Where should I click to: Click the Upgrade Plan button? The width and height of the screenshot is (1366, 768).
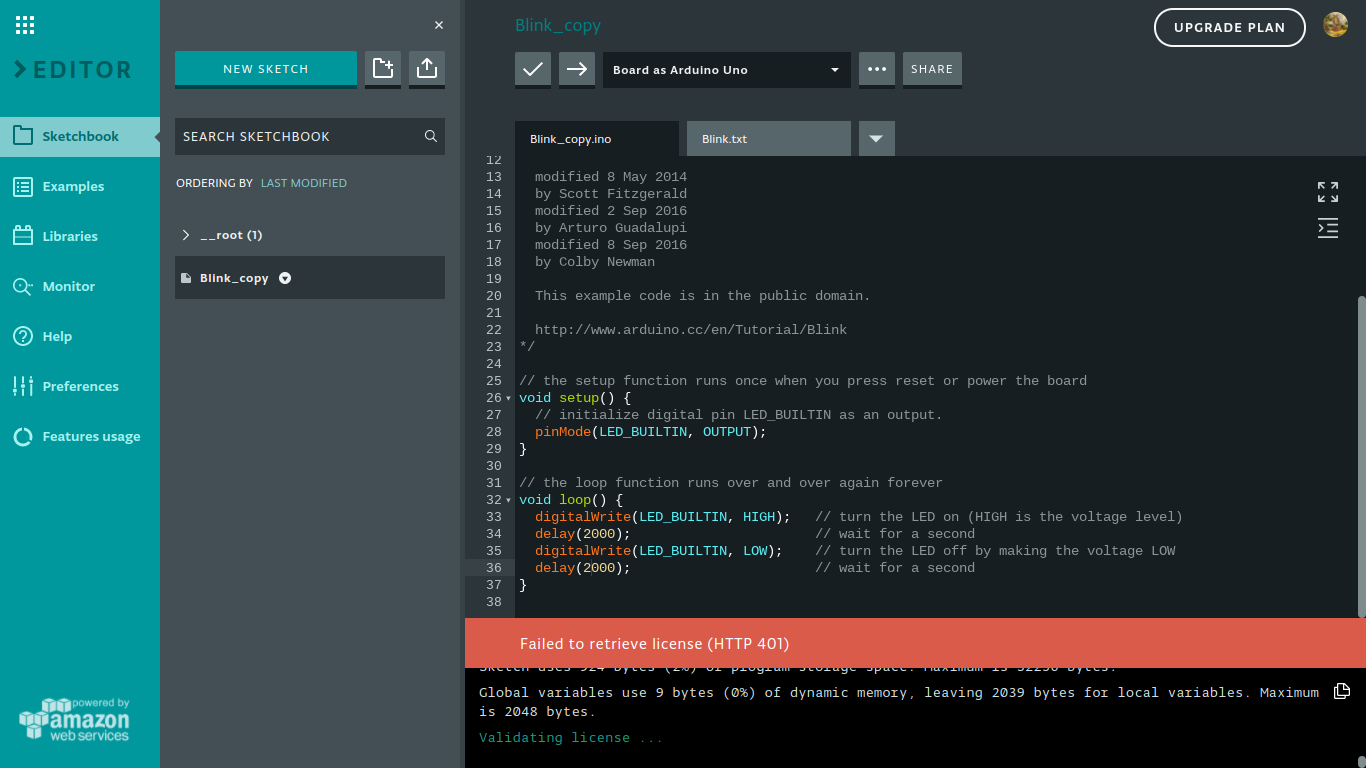click(x=1230, y=27)
